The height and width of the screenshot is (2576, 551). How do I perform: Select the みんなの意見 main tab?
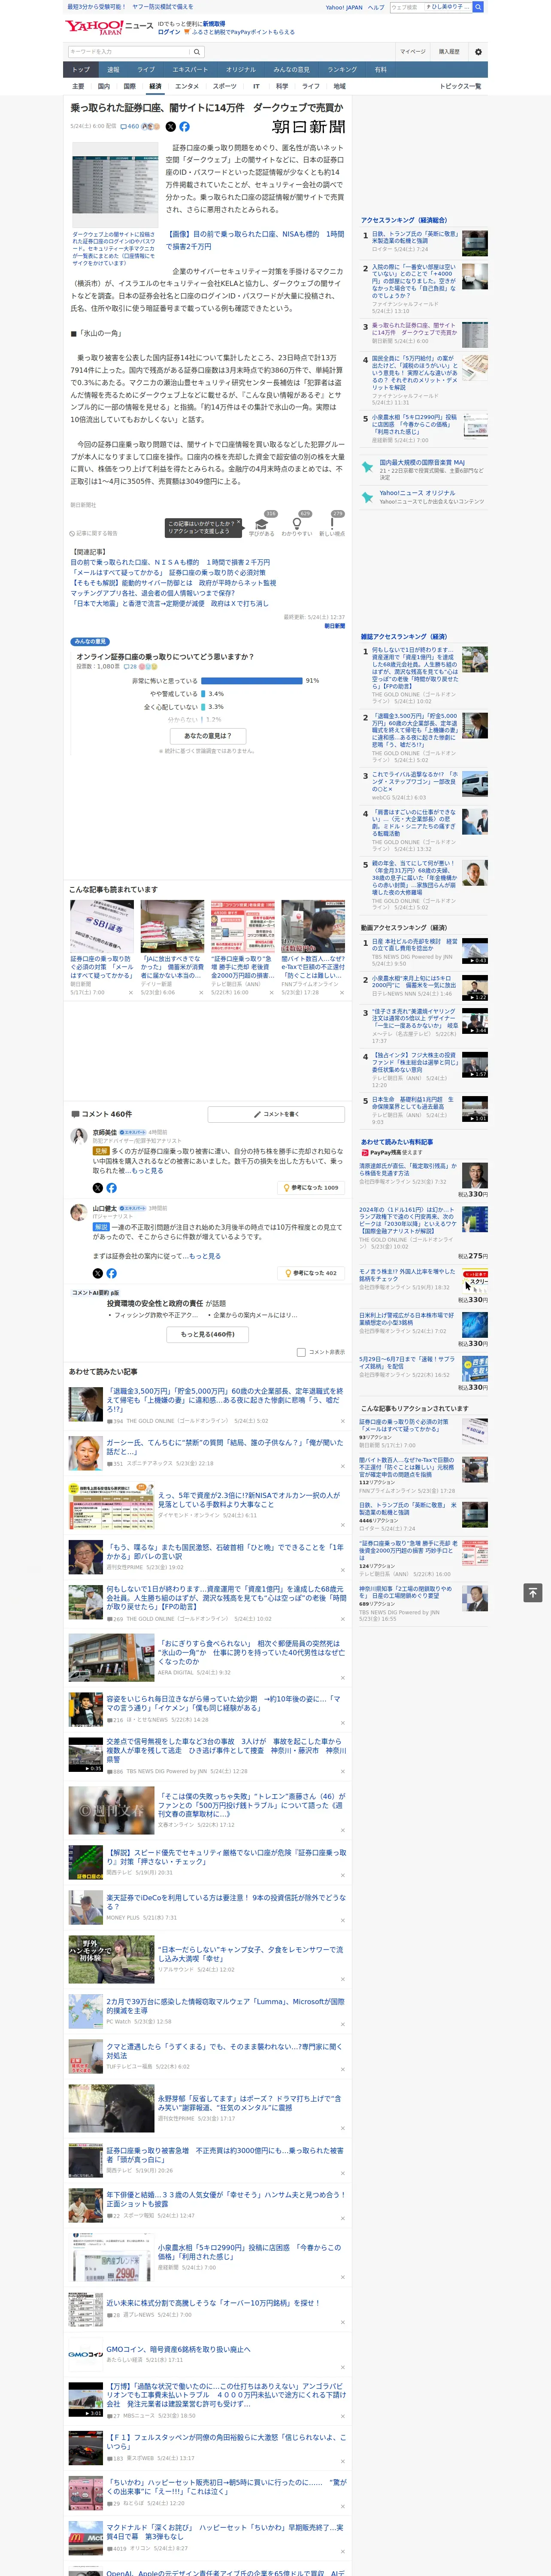pyautogui.click(x=292, y=70)
